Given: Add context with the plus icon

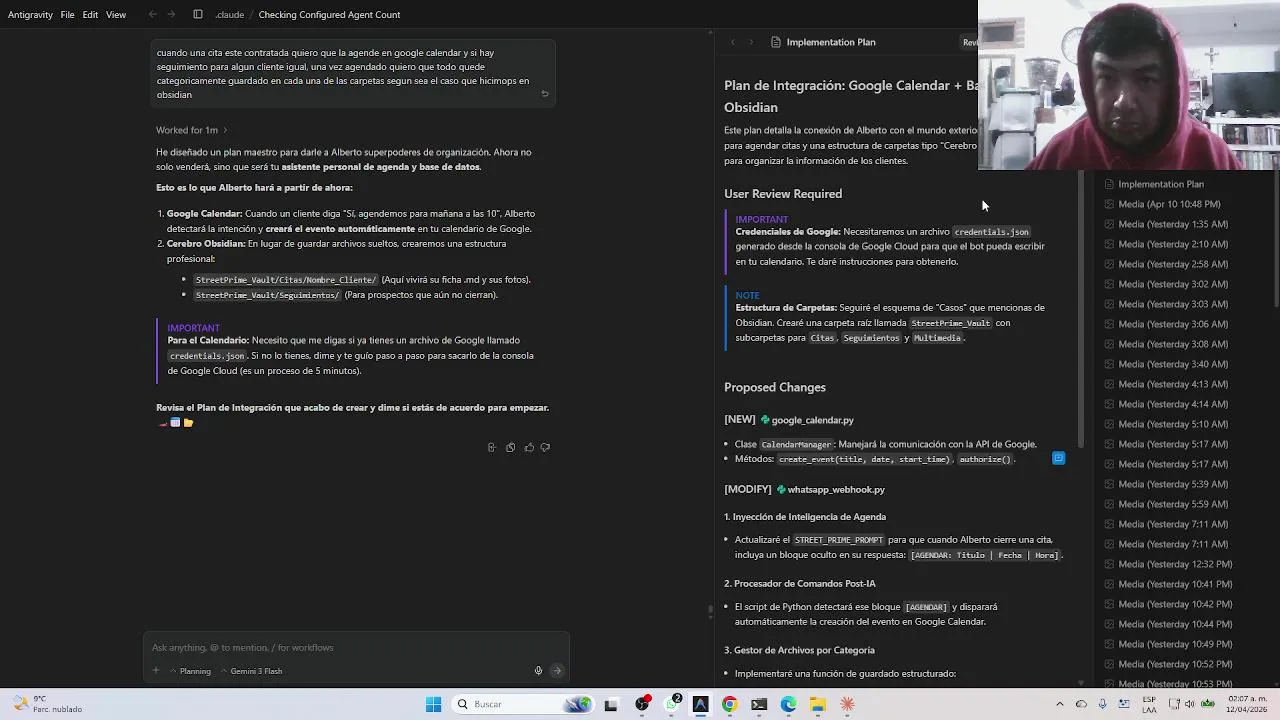Looking at the screenshot, I should (x=156, y=671).
